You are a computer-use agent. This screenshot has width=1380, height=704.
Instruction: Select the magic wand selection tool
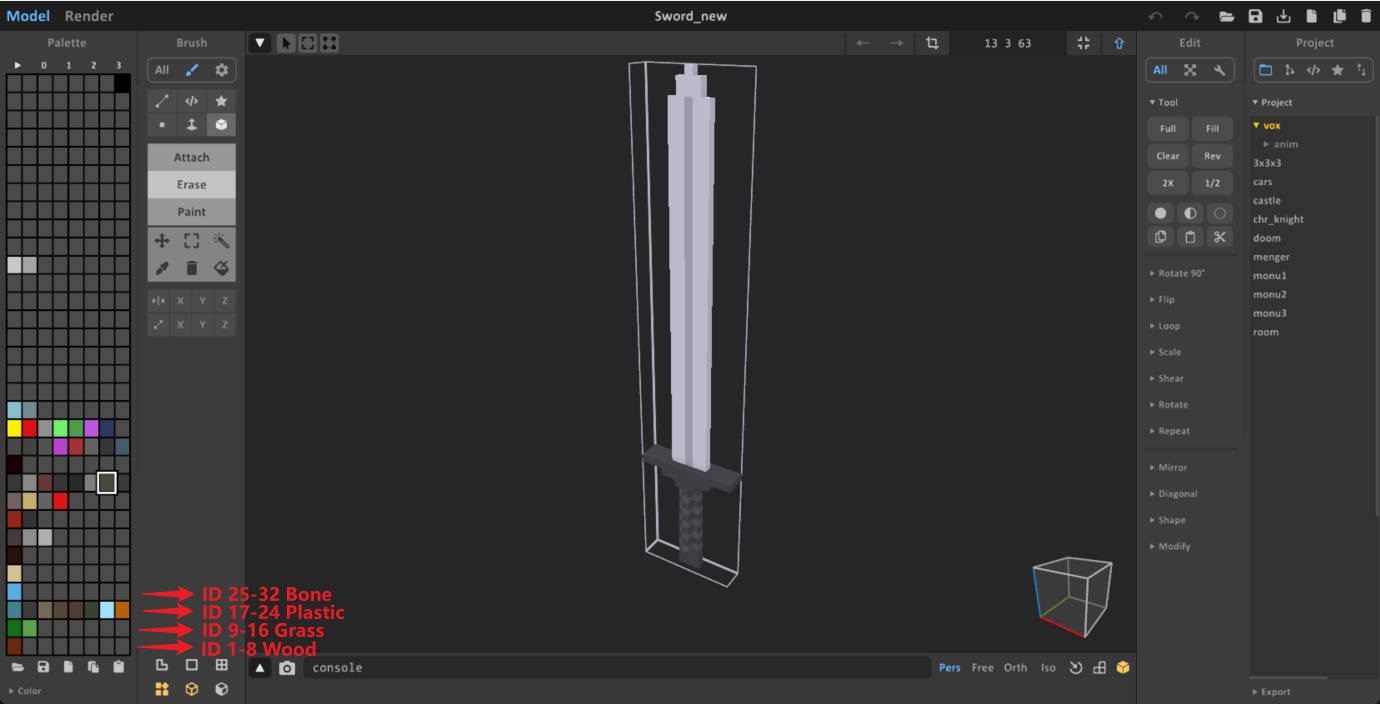(x=221, y=240)
